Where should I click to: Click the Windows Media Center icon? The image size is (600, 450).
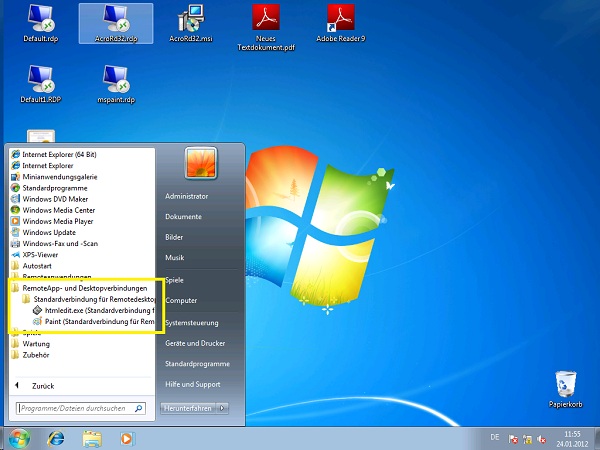pyautogui.click(x=15, y=210)
